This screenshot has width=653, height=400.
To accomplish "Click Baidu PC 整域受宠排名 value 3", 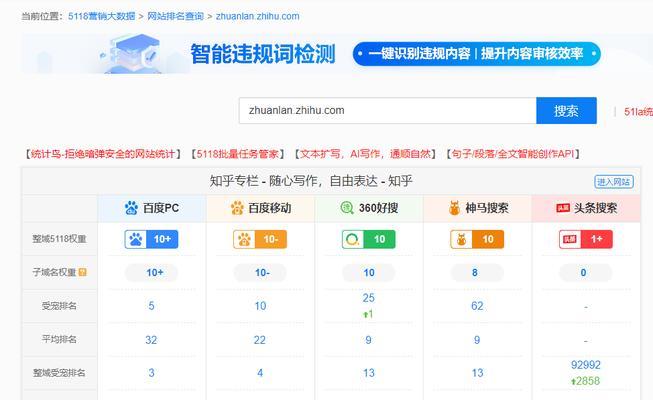I will tap(151, 373).
